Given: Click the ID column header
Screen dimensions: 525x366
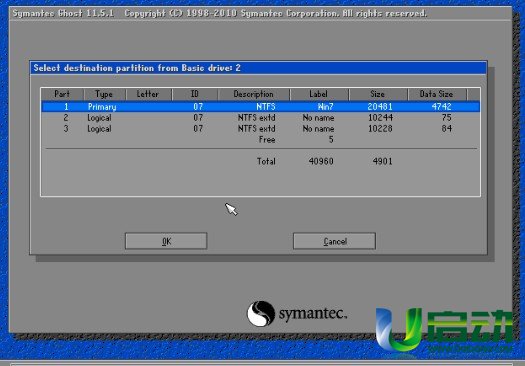Looking at the screenshot, I should coord(195,94).
